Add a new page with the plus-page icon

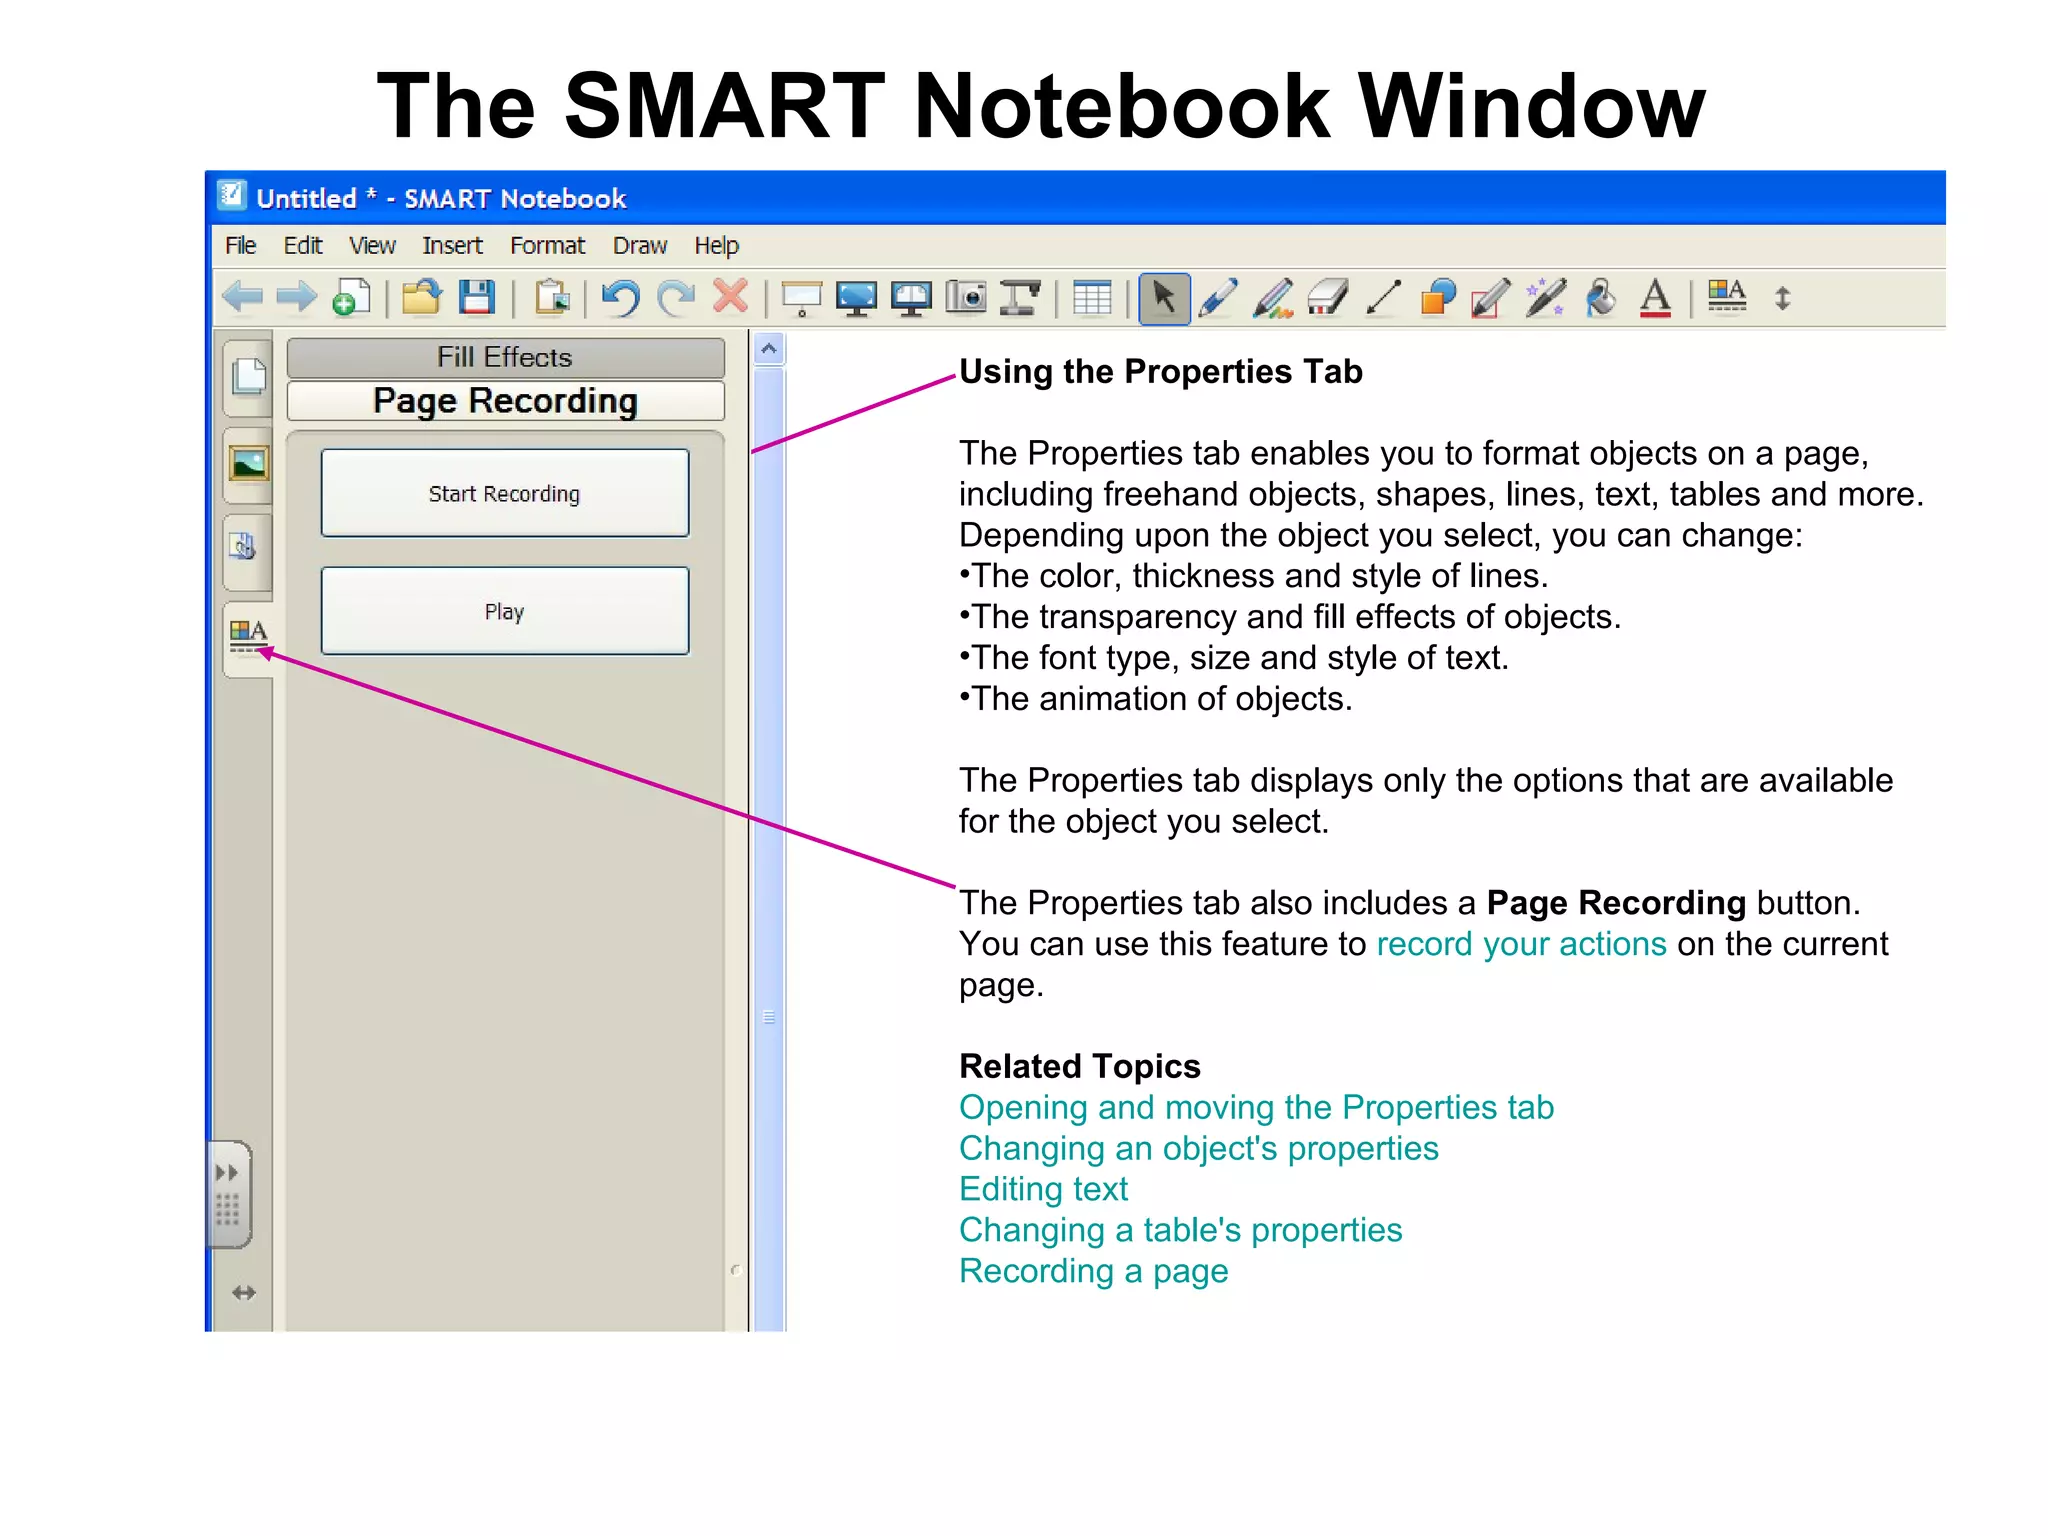pyautogui.click(x=351, y=297)
